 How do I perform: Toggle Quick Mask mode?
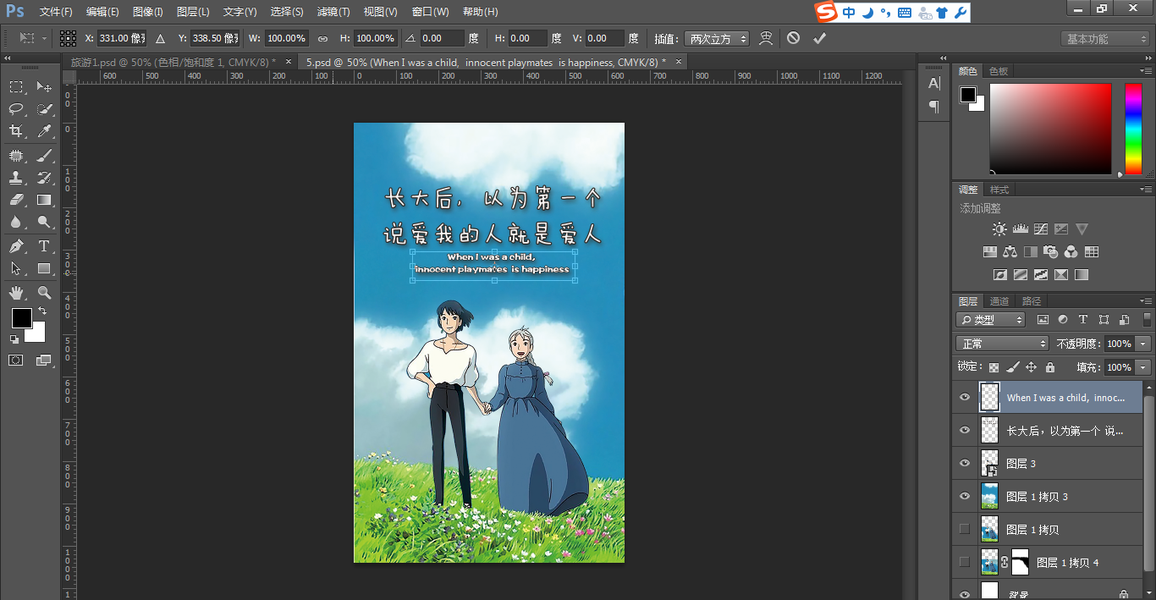(x=15, y=360)
